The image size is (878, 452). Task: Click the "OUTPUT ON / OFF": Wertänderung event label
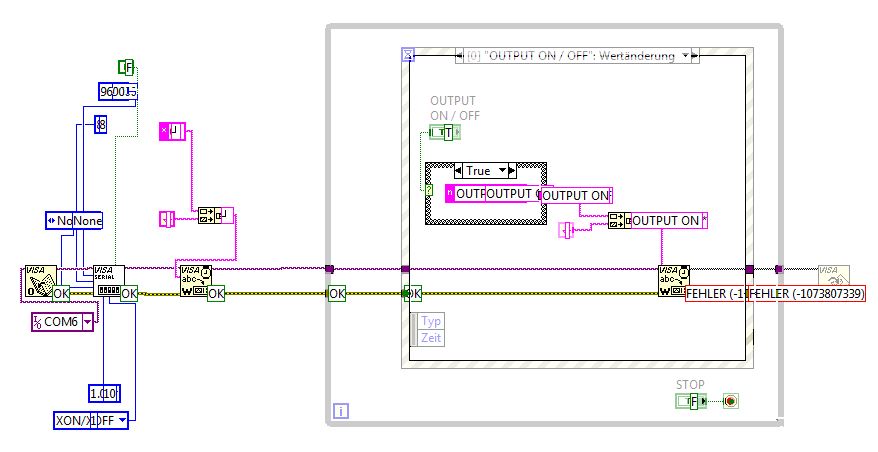572,55
